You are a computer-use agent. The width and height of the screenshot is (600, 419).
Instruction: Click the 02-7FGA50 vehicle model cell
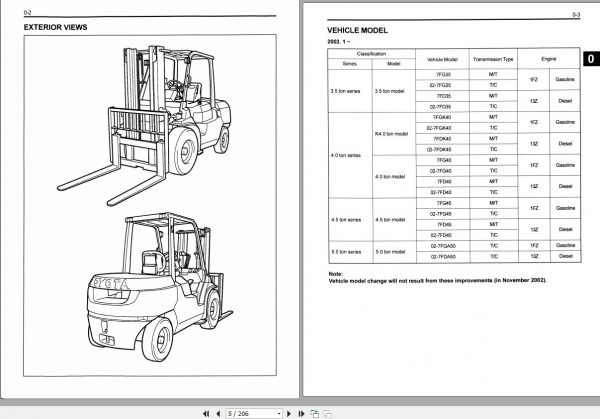point(443,246)
